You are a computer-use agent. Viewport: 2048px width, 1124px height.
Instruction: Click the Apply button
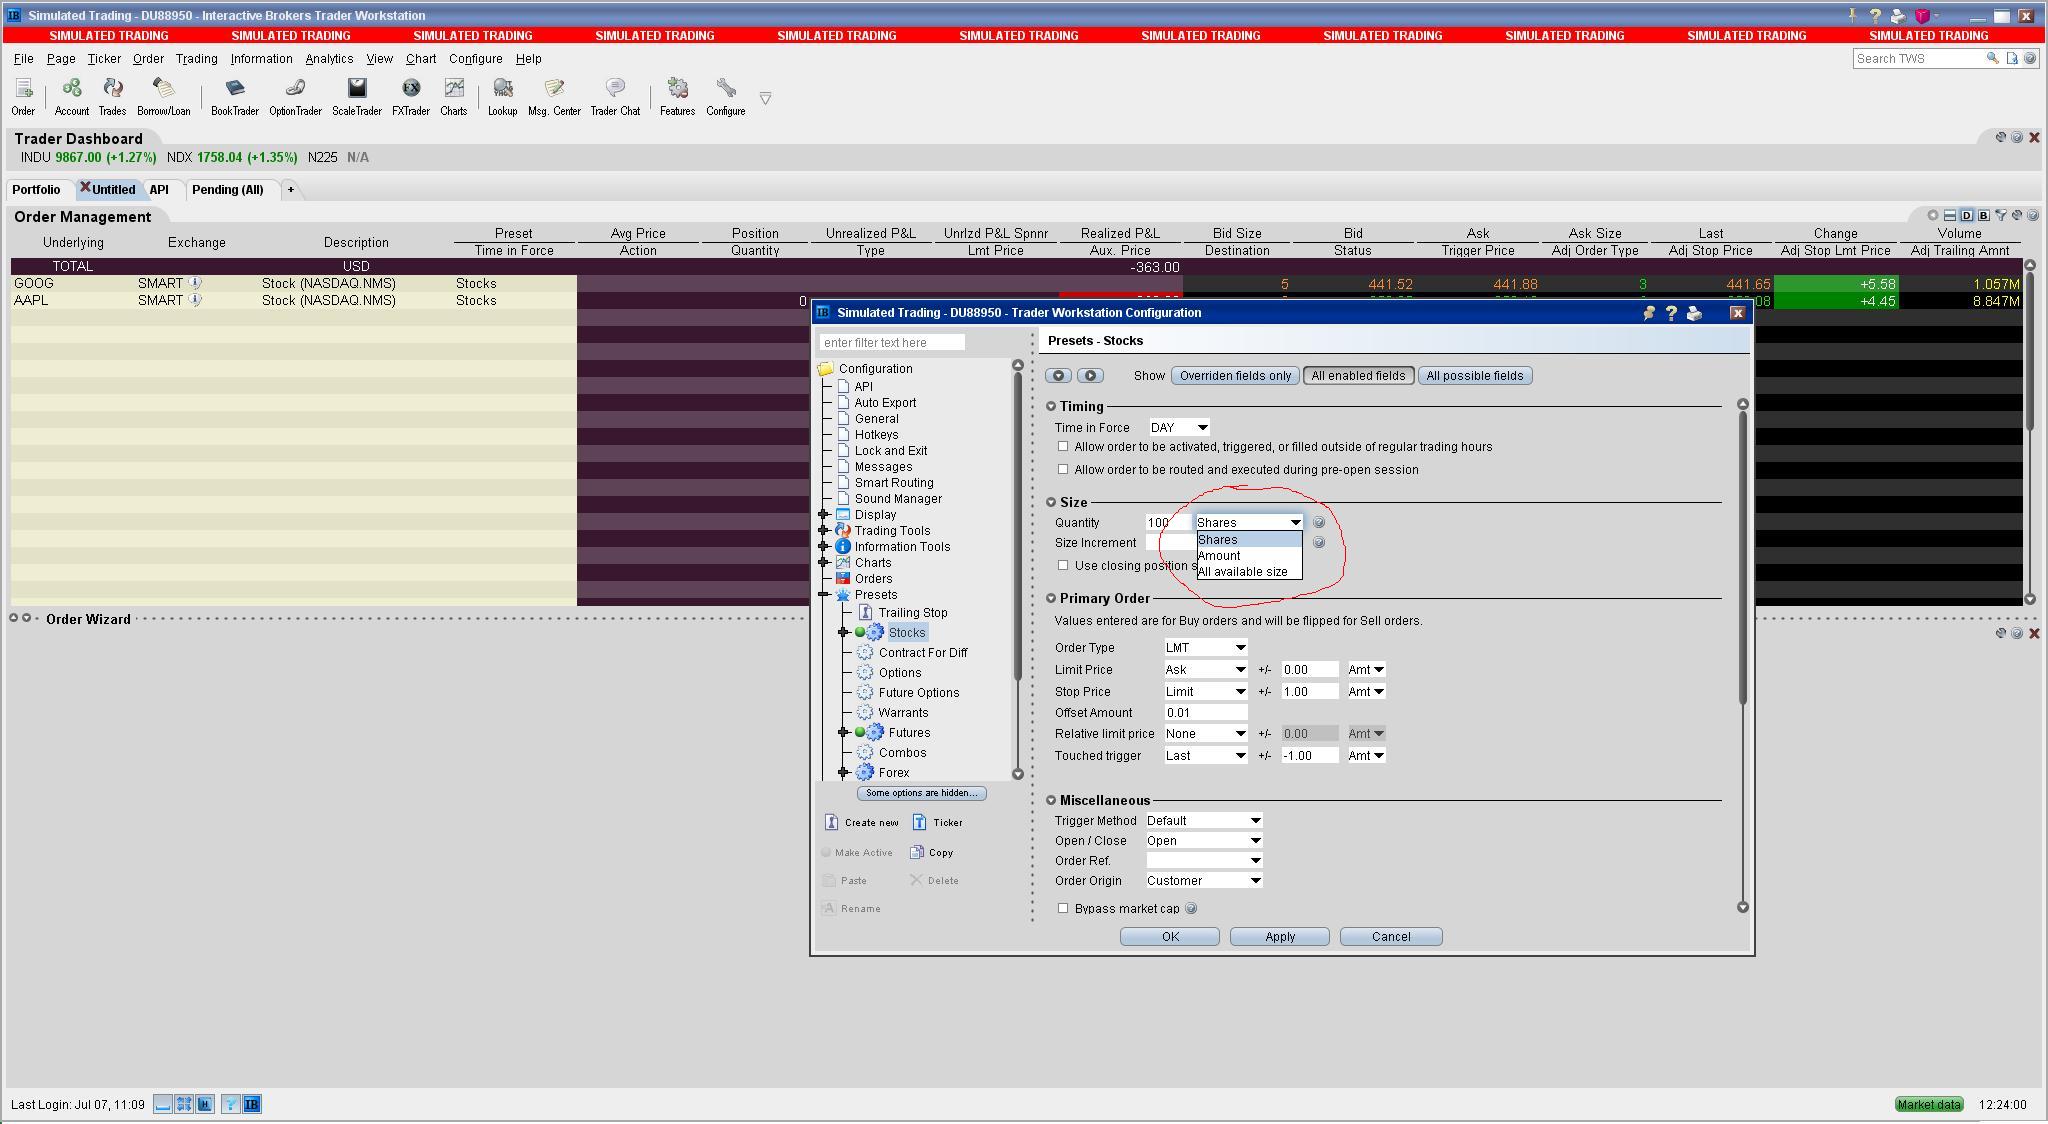click(x=1279, y=937)
